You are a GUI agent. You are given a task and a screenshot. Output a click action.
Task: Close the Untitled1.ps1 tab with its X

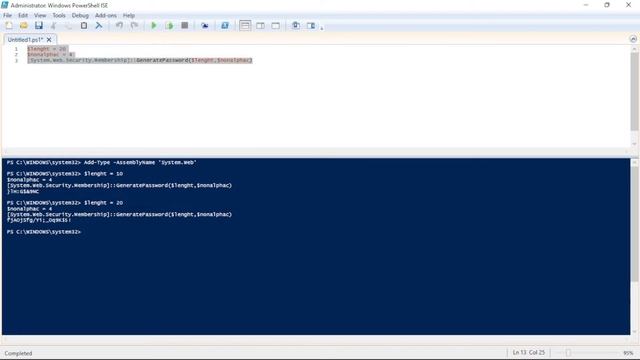click(x=49, y=40)
